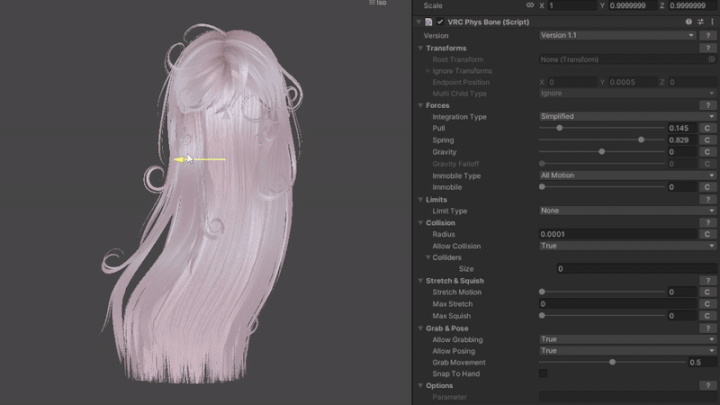Open the Integration Type dropdown
The image size is (720, 405).
pyautogui.click(x=627, y=117)
